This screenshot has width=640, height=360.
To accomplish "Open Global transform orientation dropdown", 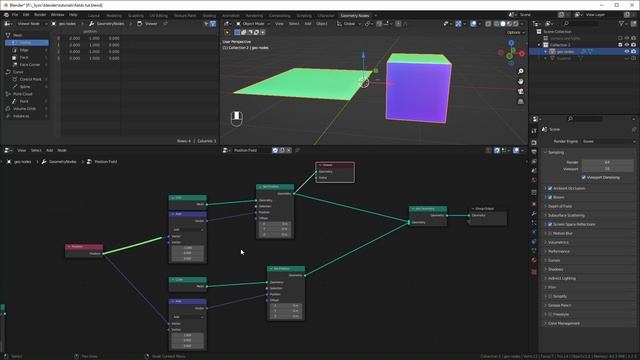I will (x=349, y=24).
